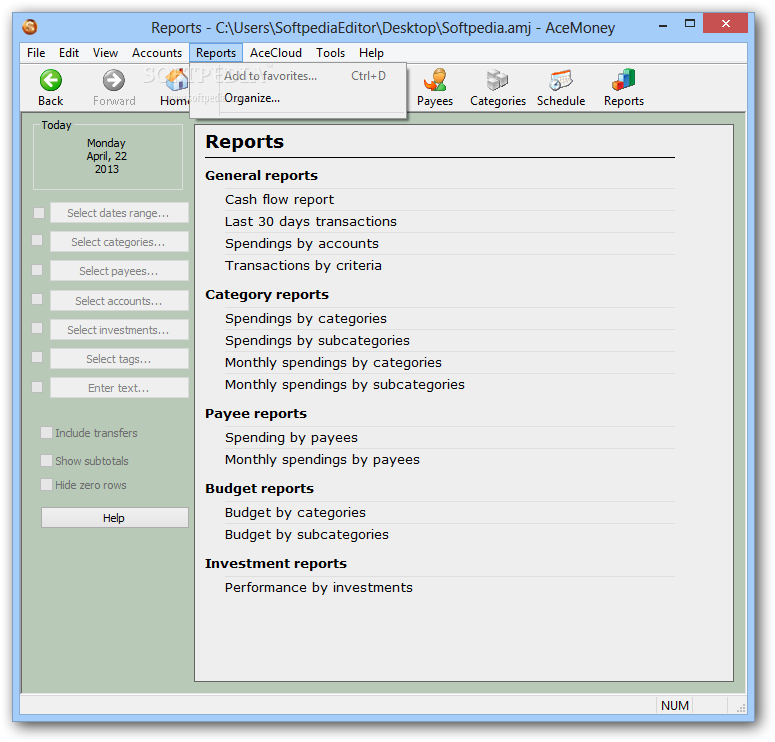Choose Add to favorites menu entry
The height and width of the screenshot is (742, 775).
[298, 76]
